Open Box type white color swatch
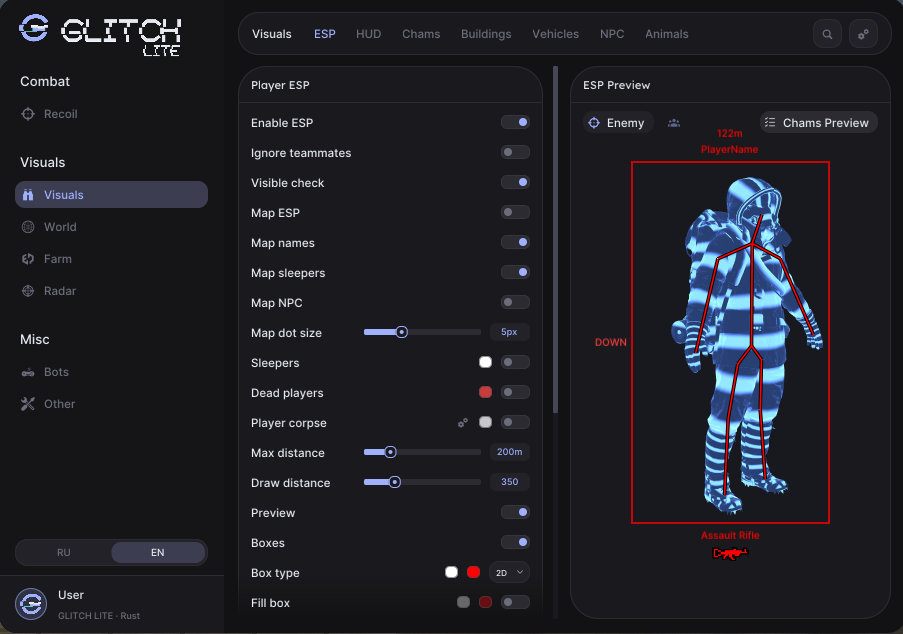 [452, 572]
